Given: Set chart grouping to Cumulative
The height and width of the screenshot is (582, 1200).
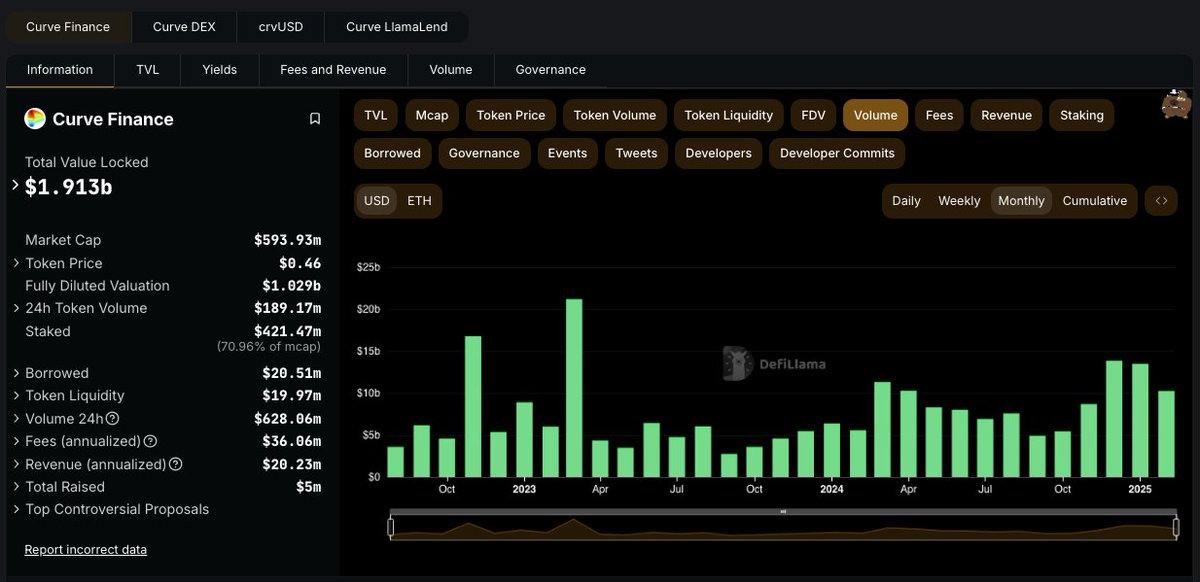Looking at the screenshot, I should point(1095,201).
